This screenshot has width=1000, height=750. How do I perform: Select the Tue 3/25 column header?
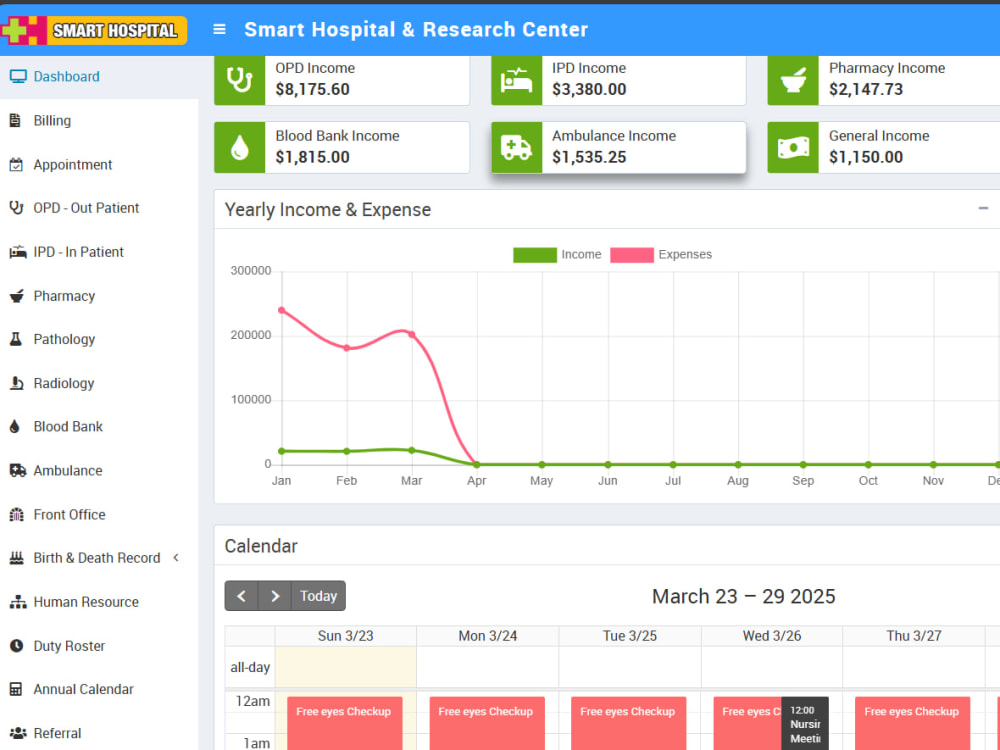tap(630, 636)
